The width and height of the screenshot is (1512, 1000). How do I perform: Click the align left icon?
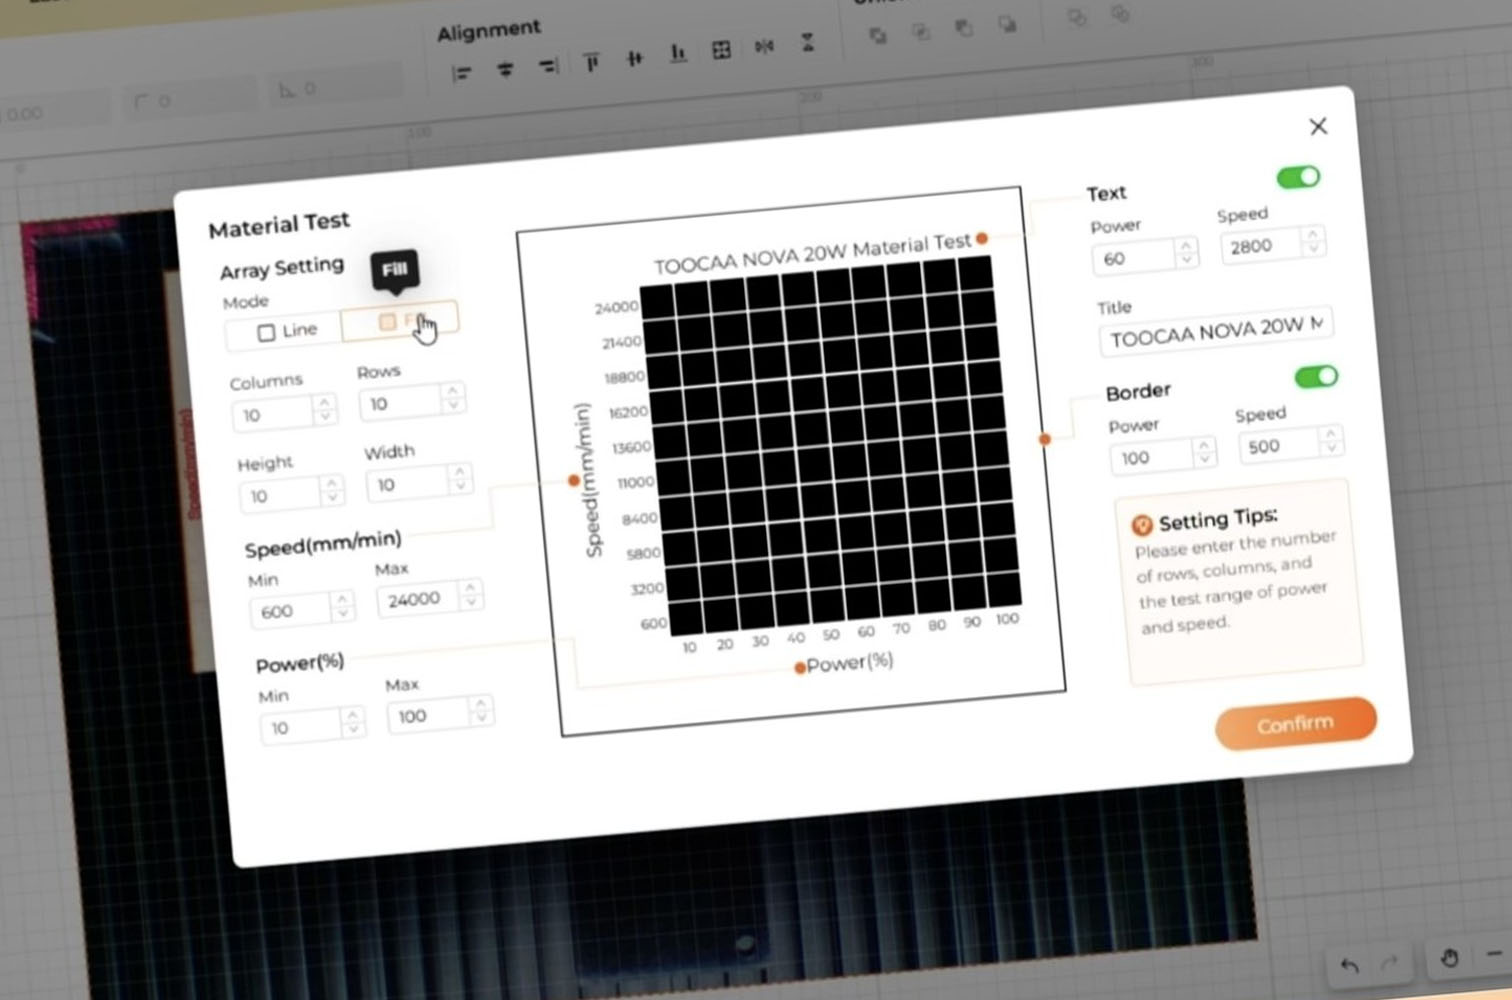(461, 73)
